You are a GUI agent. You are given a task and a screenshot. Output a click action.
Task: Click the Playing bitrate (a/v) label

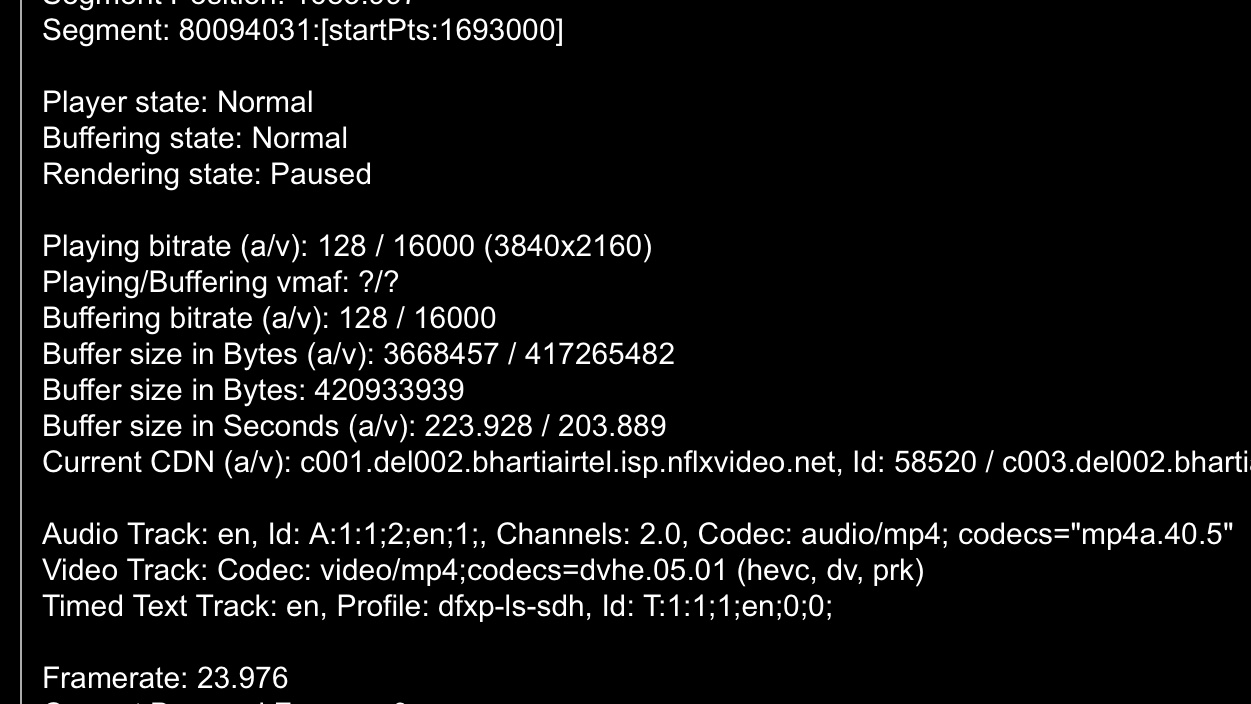coord(174,246)
